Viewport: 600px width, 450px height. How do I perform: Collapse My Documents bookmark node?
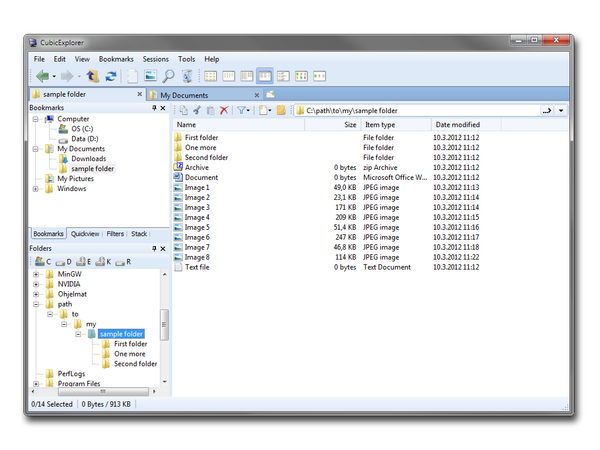(x=36, y=149)
